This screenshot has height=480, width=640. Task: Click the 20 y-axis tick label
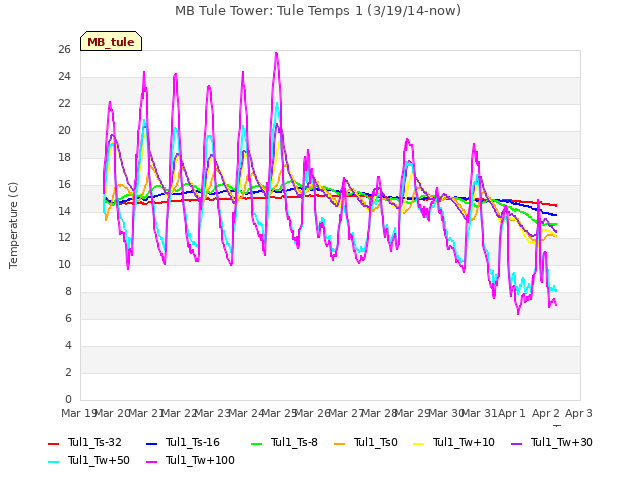click(x=64, y=131)
